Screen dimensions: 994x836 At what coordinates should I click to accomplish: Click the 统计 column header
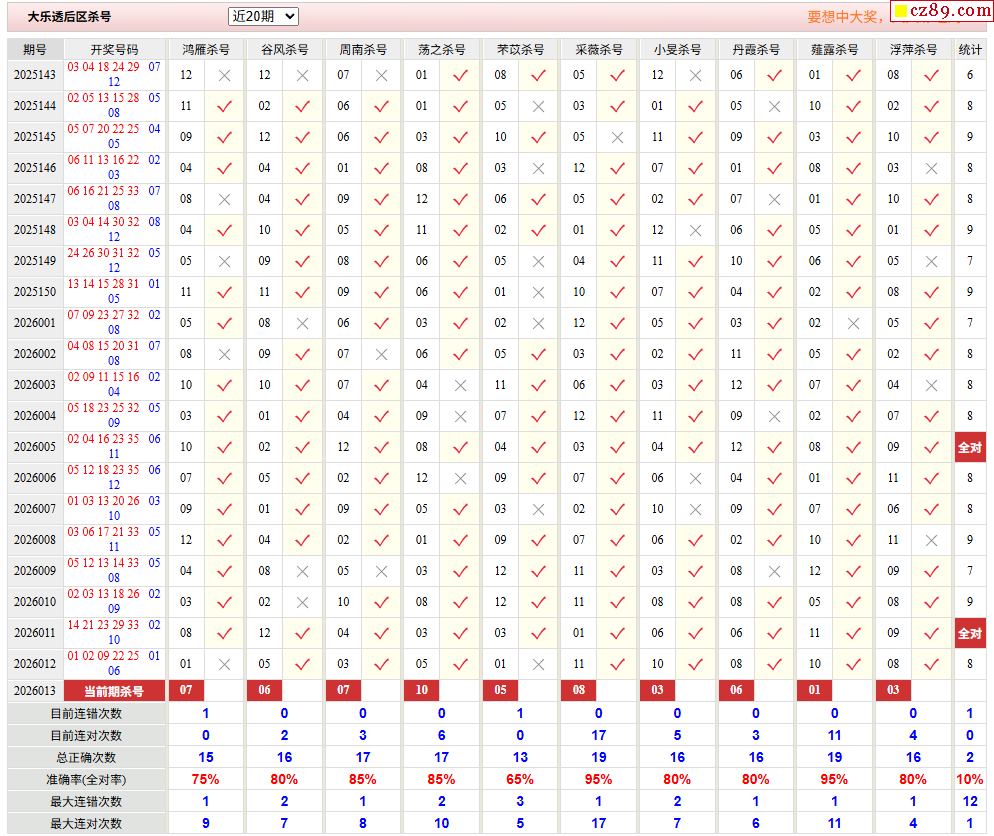[970, 49]
